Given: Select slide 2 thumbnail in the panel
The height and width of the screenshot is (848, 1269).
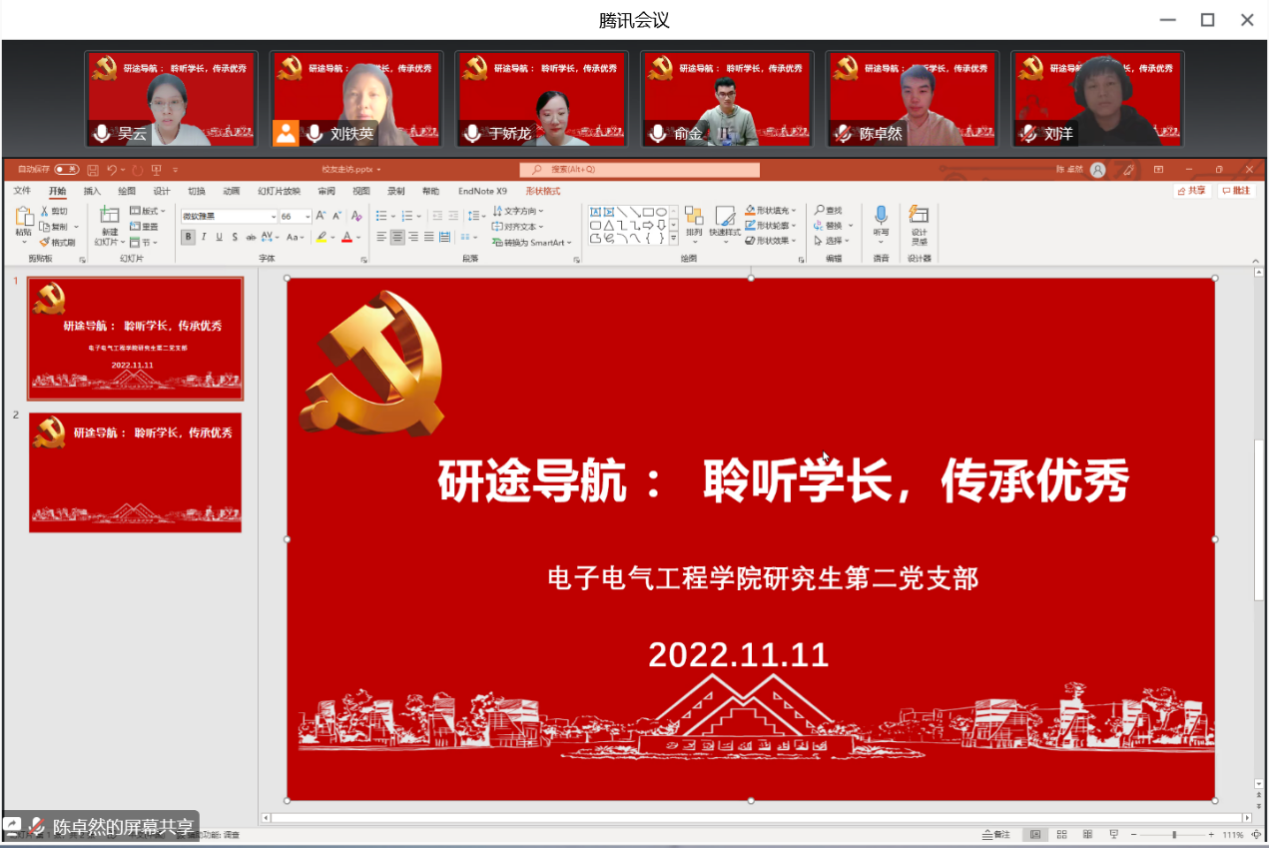Looking at the screenshot, I should 135,472.
